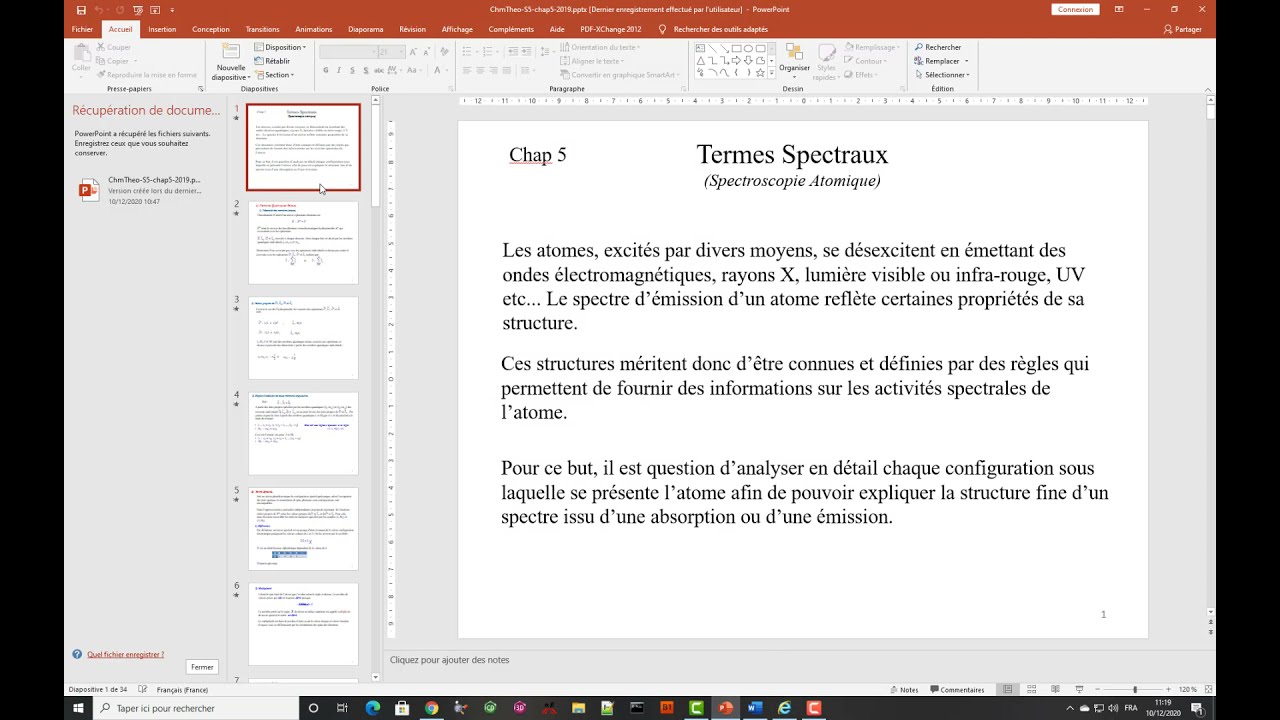The width and height of the screenshot is (1280, 720).
Task: Open Quick Access Toolbar customize arrow
Action: tap(172, 10)
